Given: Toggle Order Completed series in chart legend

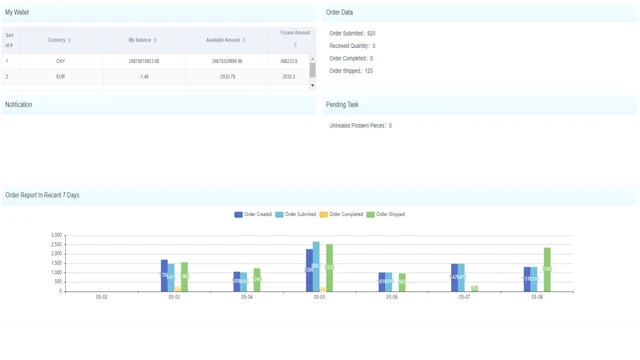Looking at the screenshot, I should click(x=341, y=214).
